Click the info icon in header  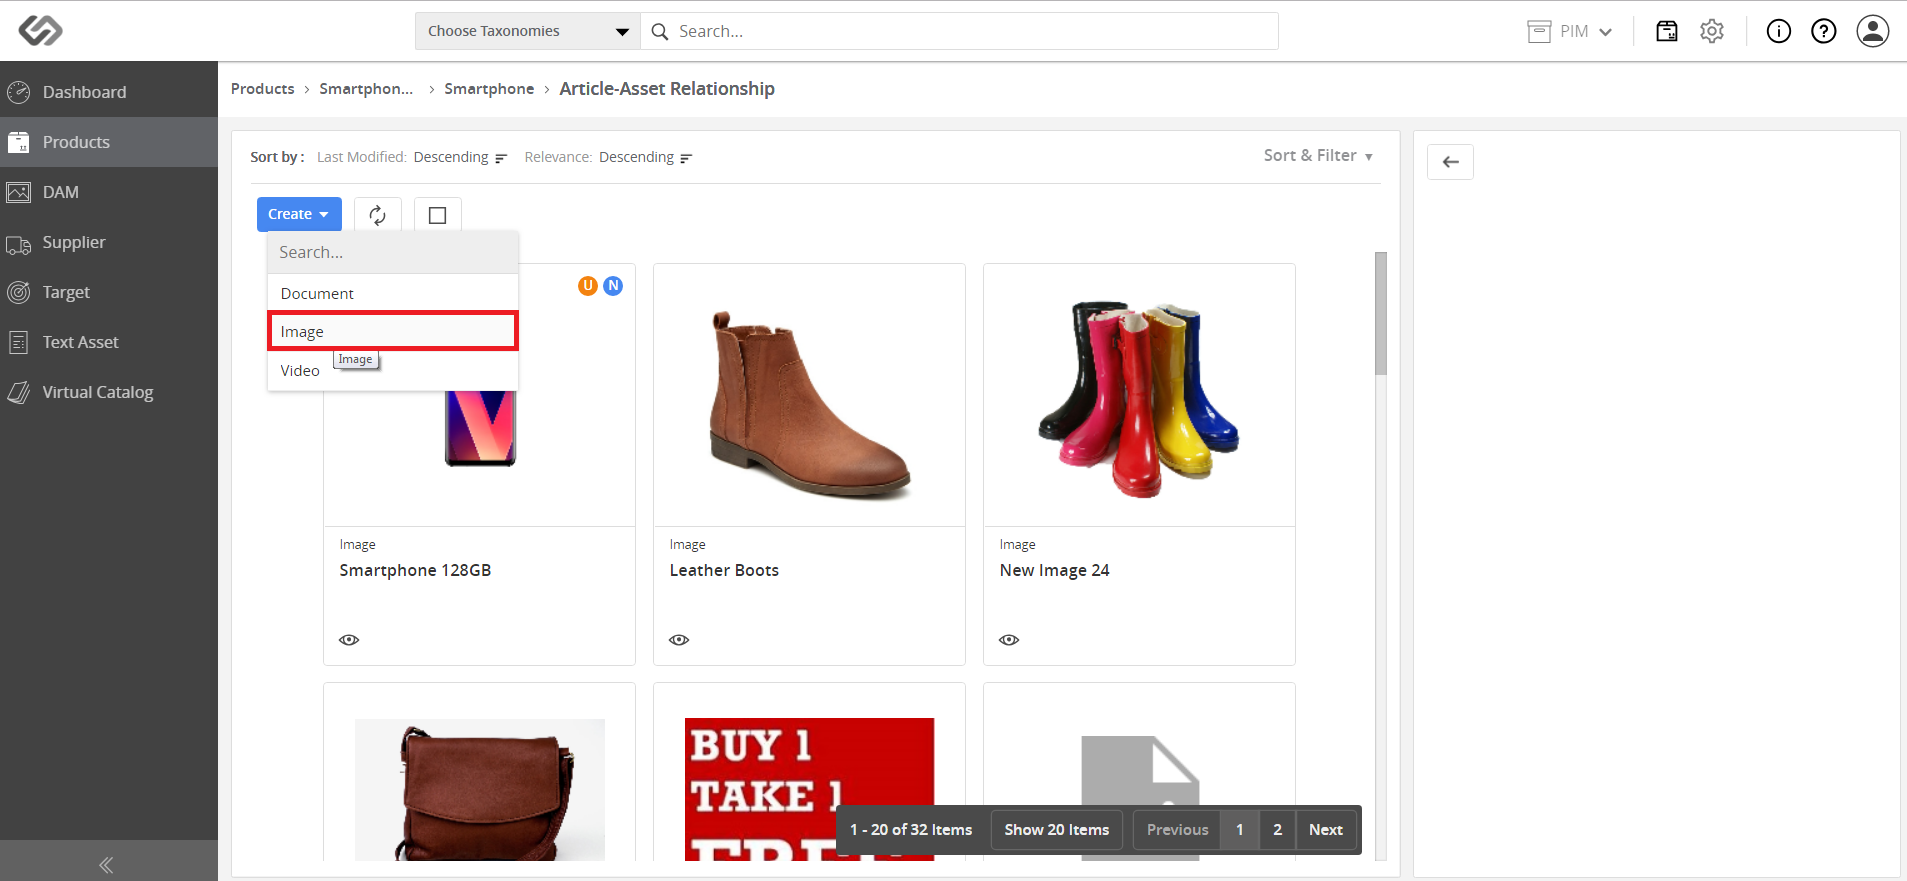[1779, 31]
